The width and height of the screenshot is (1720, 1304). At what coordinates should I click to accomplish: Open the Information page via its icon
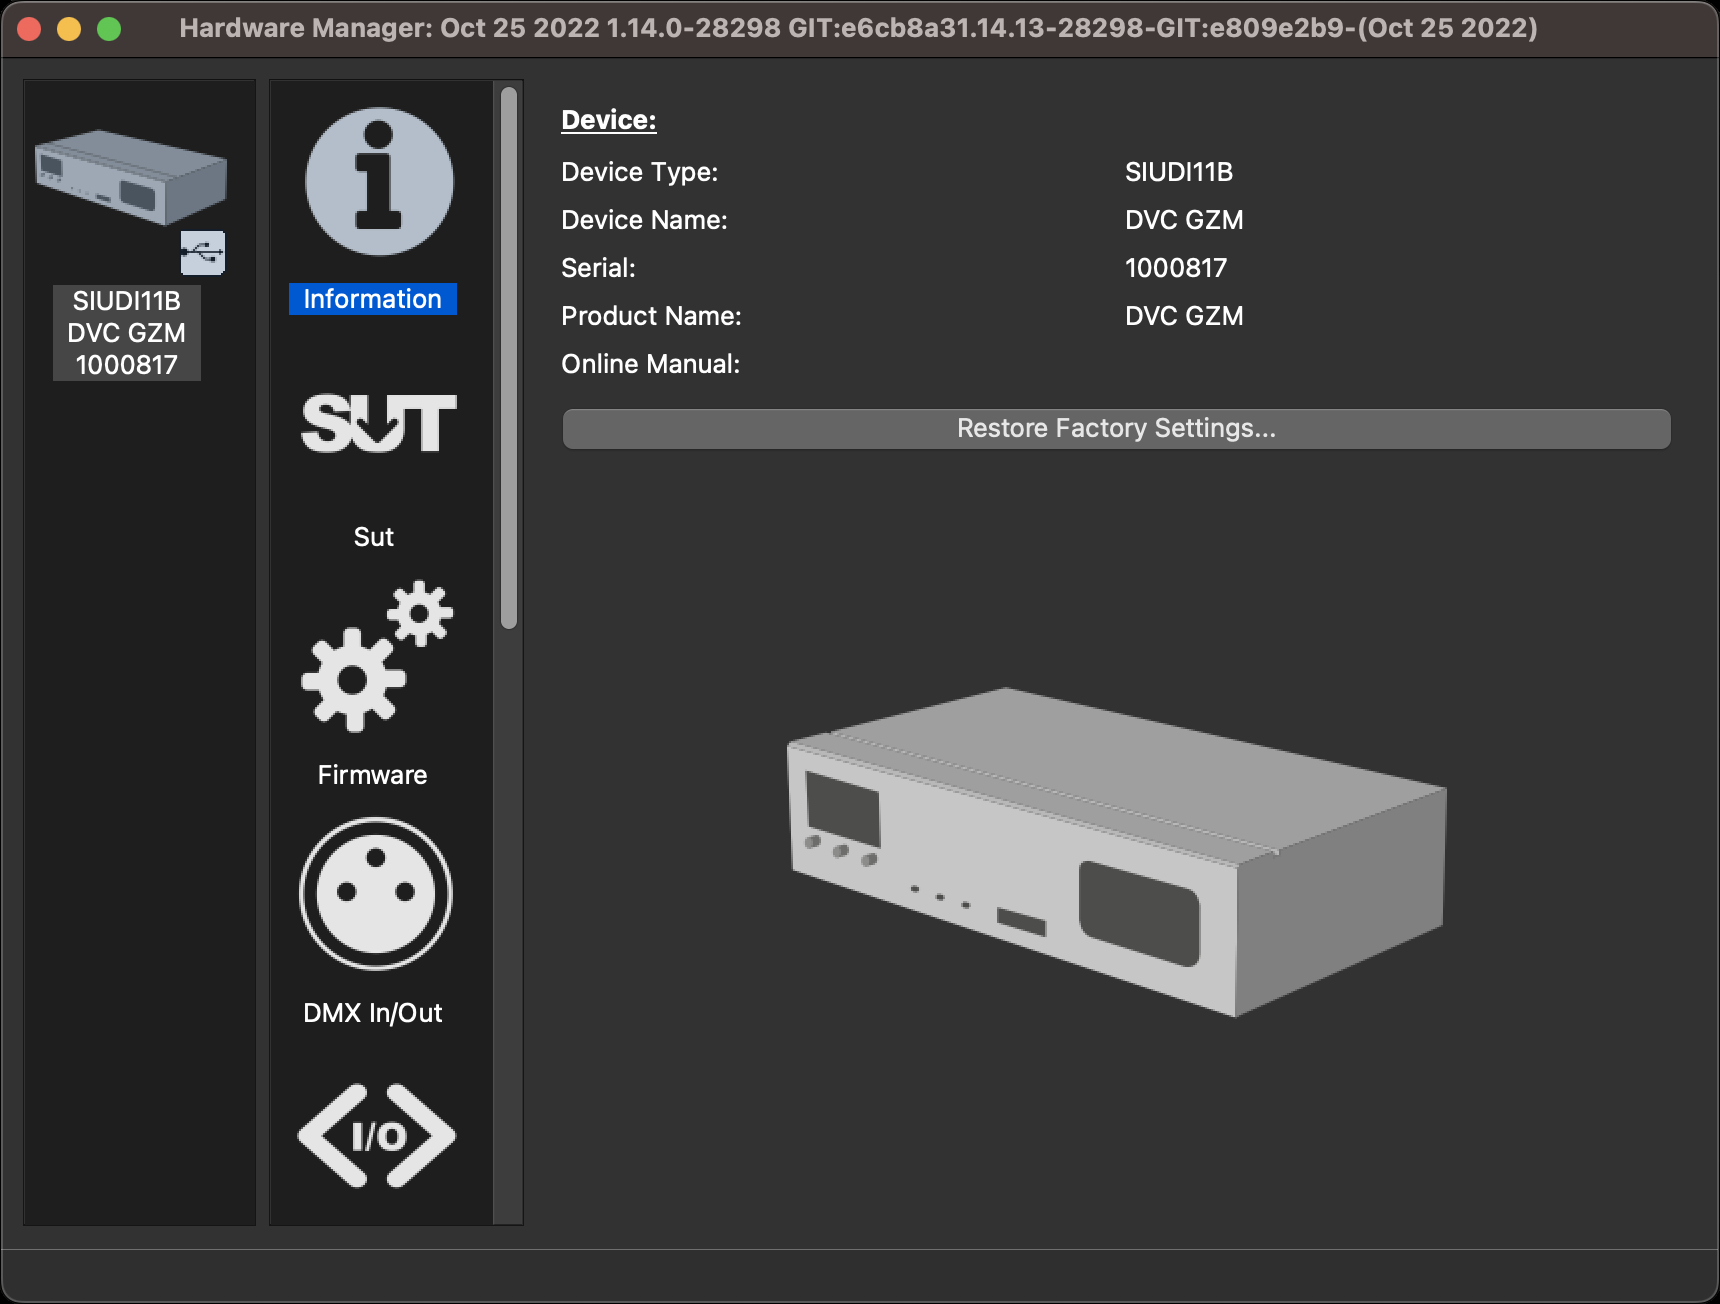coord(379,182)
